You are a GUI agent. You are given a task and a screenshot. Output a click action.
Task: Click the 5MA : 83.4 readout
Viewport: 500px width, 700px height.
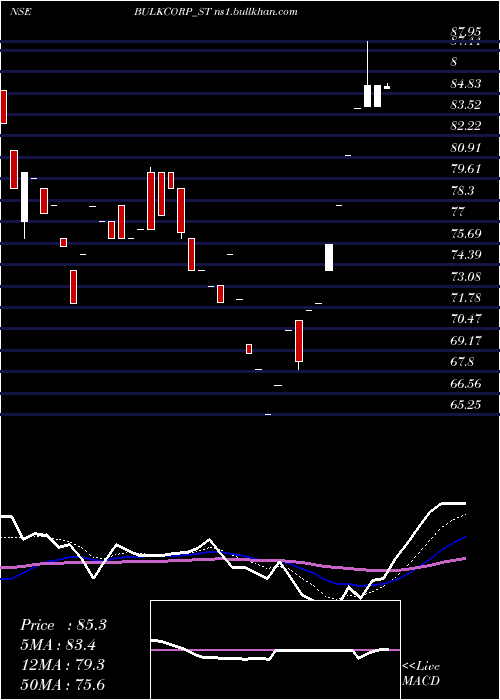58,645
